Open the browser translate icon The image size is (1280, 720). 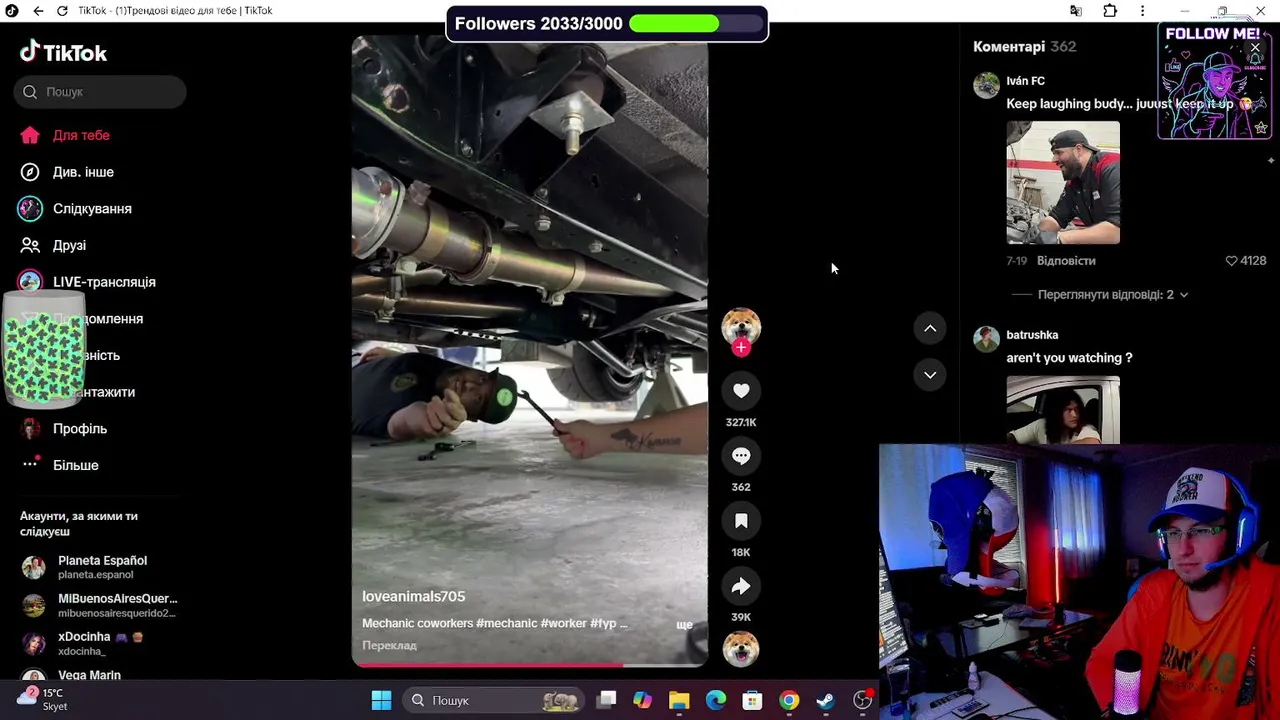(x=1076, y=11)
